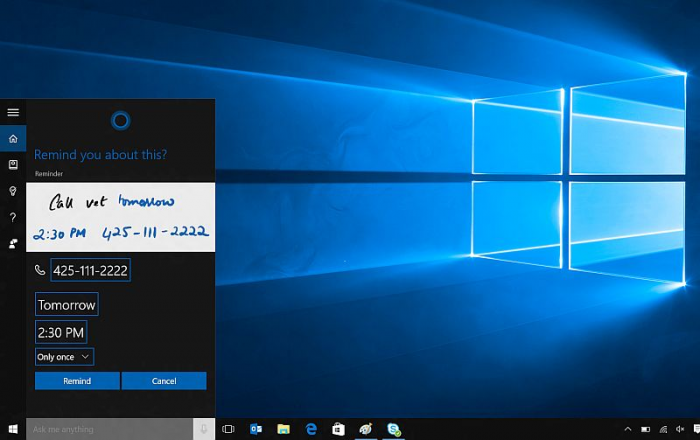Open Skype from the taskbar
700x440 pixels.
click(394, 429)
